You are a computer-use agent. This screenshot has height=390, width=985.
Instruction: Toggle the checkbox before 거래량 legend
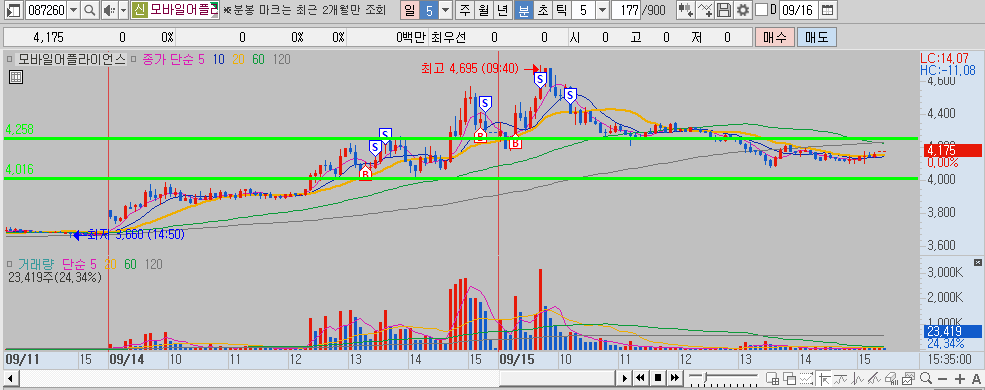click(x=9, y=264)
